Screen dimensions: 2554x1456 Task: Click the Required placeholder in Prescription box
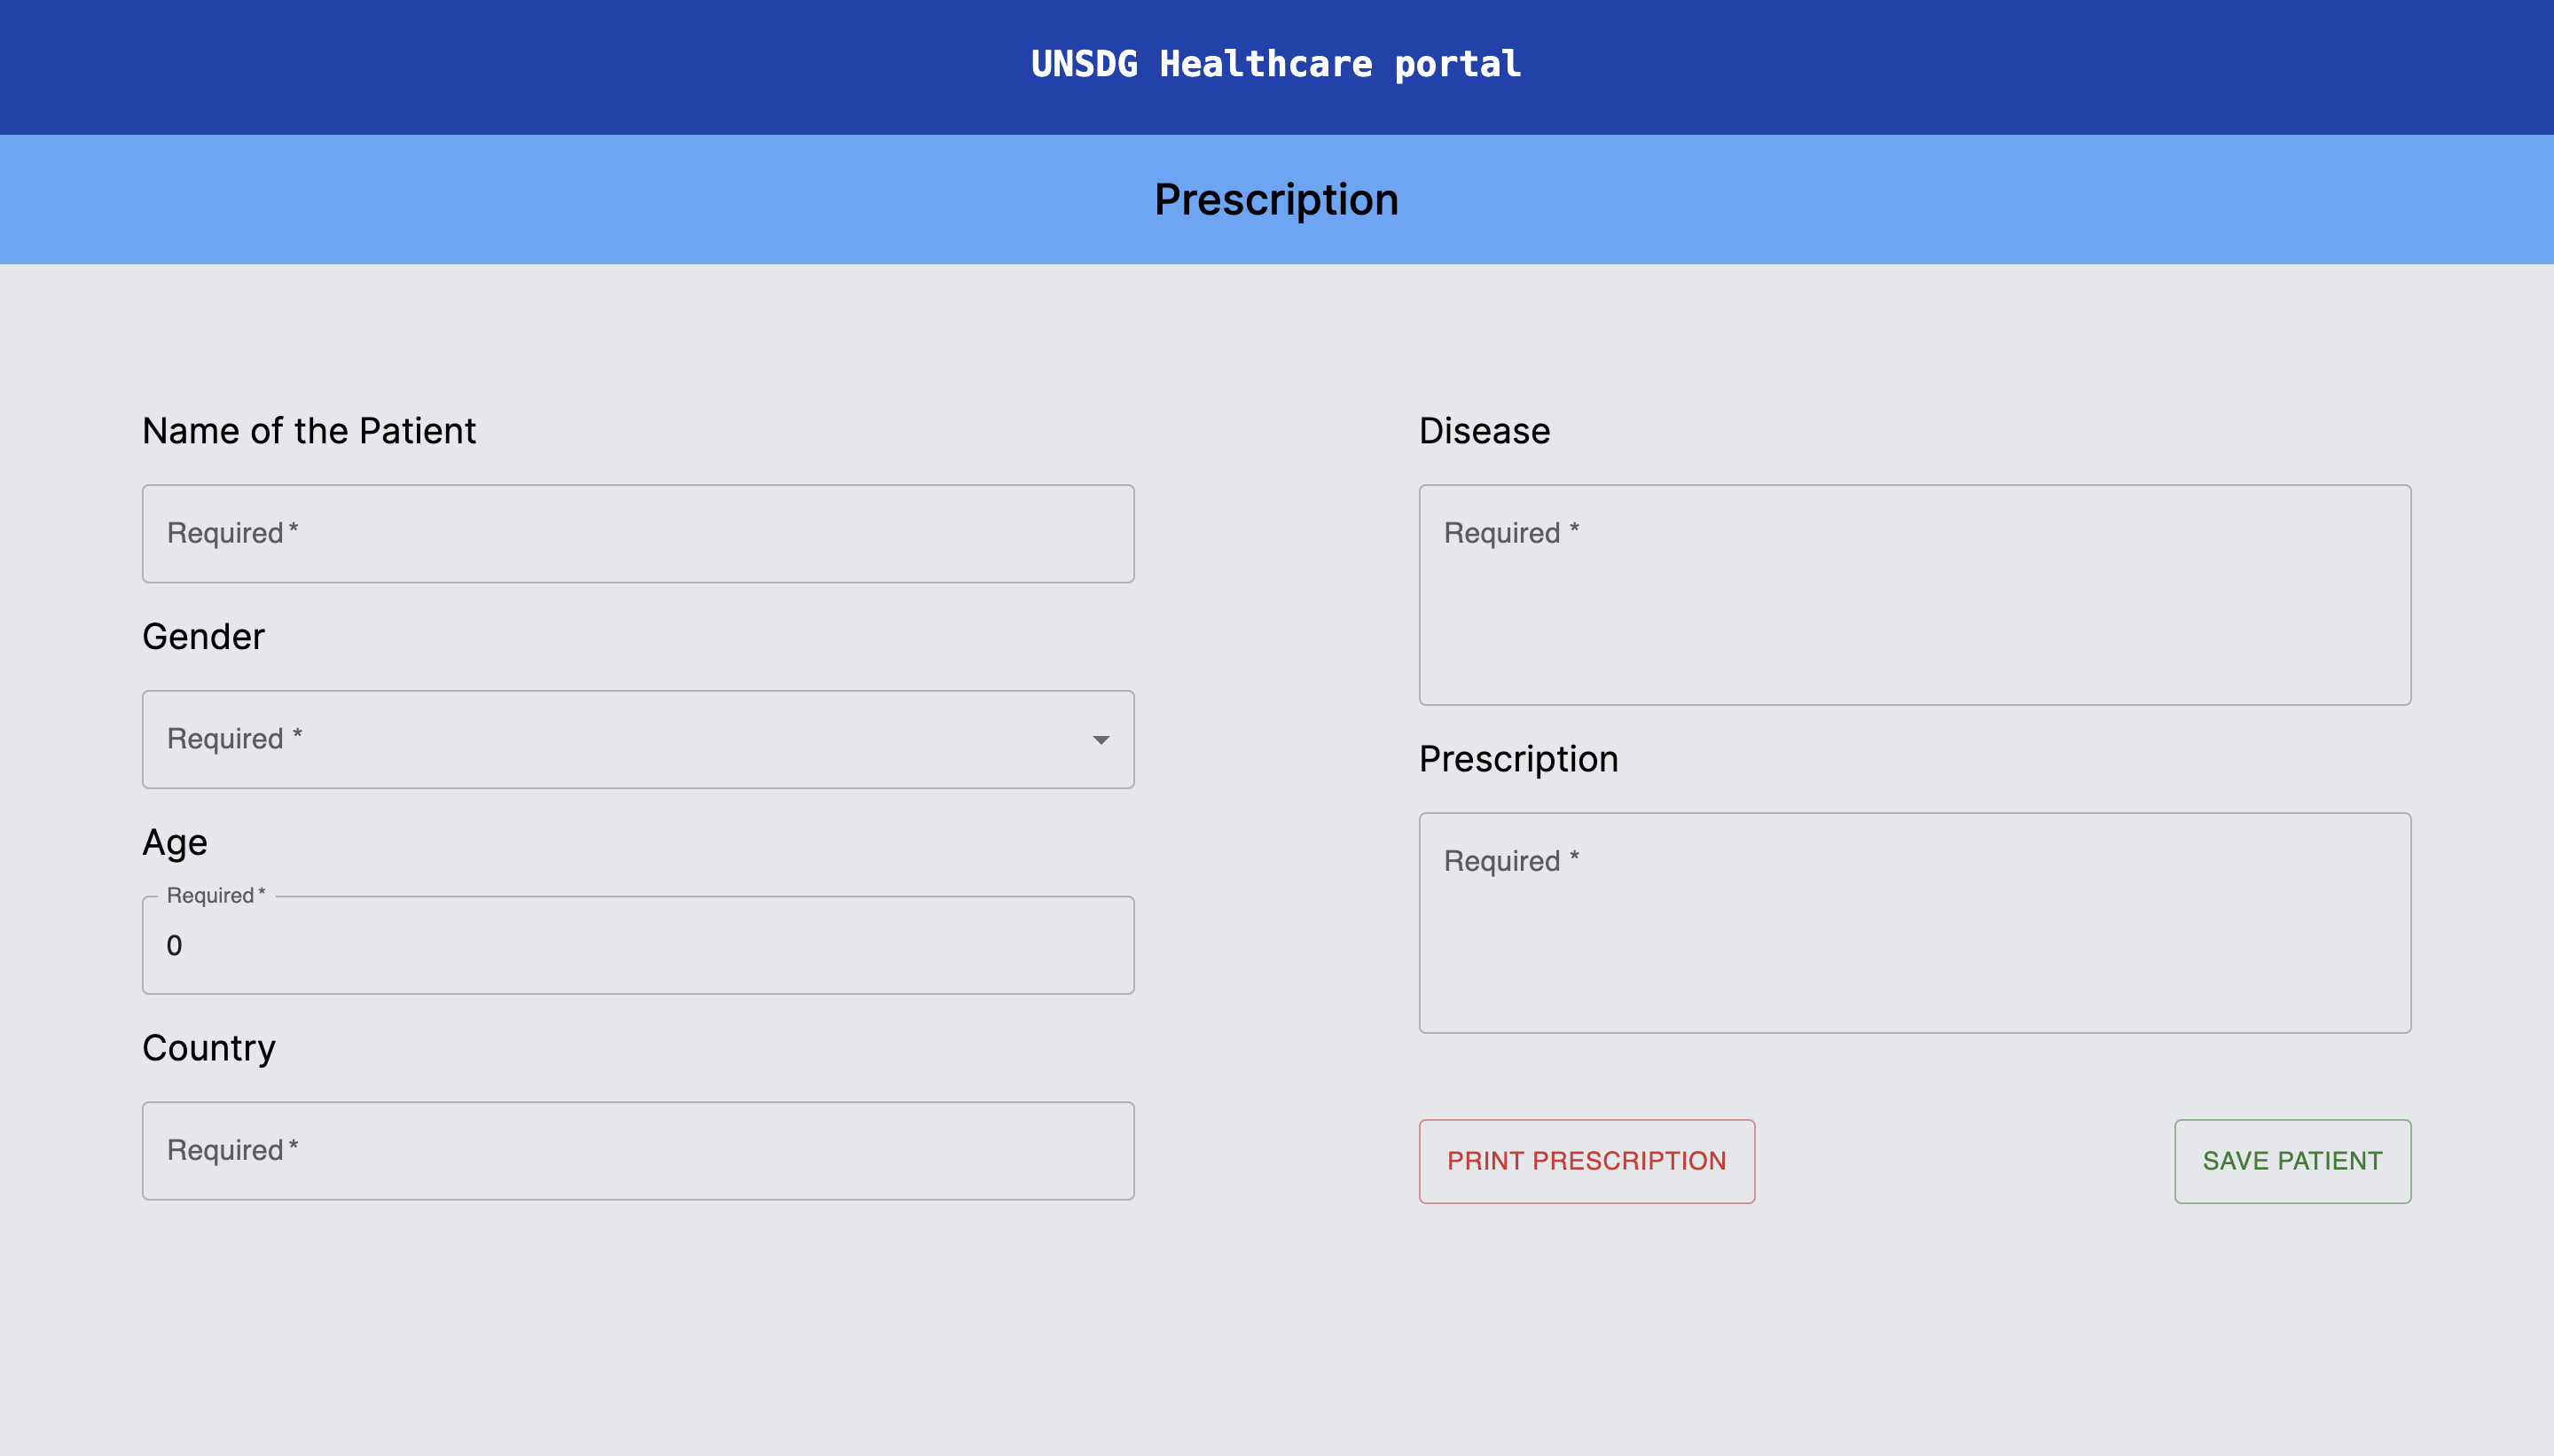(1512, 860)
